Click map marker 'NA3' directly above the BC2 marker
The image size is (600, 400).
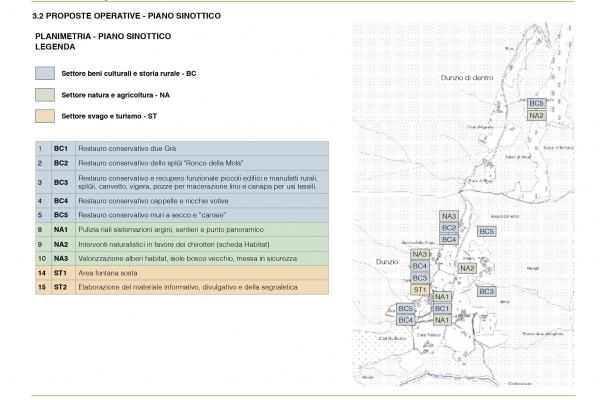(x=449, y=216)
